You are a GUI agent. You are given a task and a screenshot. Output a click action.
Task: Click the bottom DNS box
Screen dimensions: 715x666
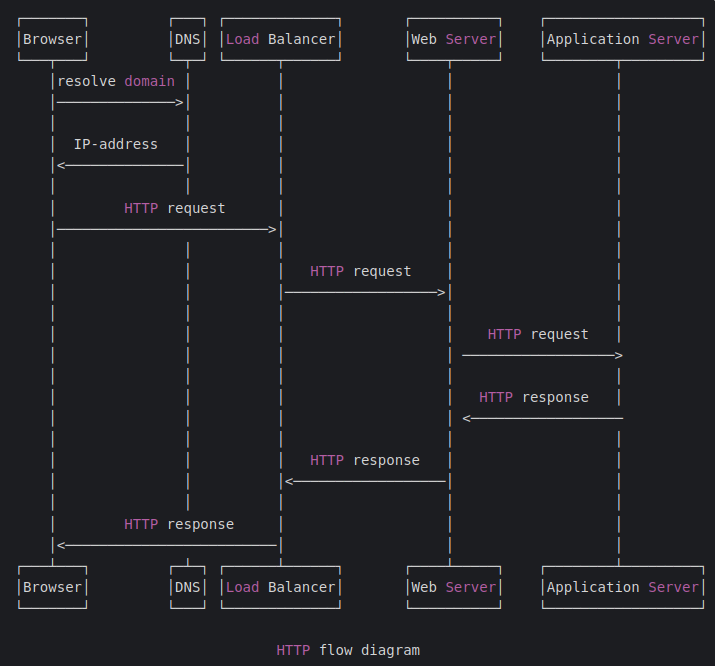(x=187, y=587)
